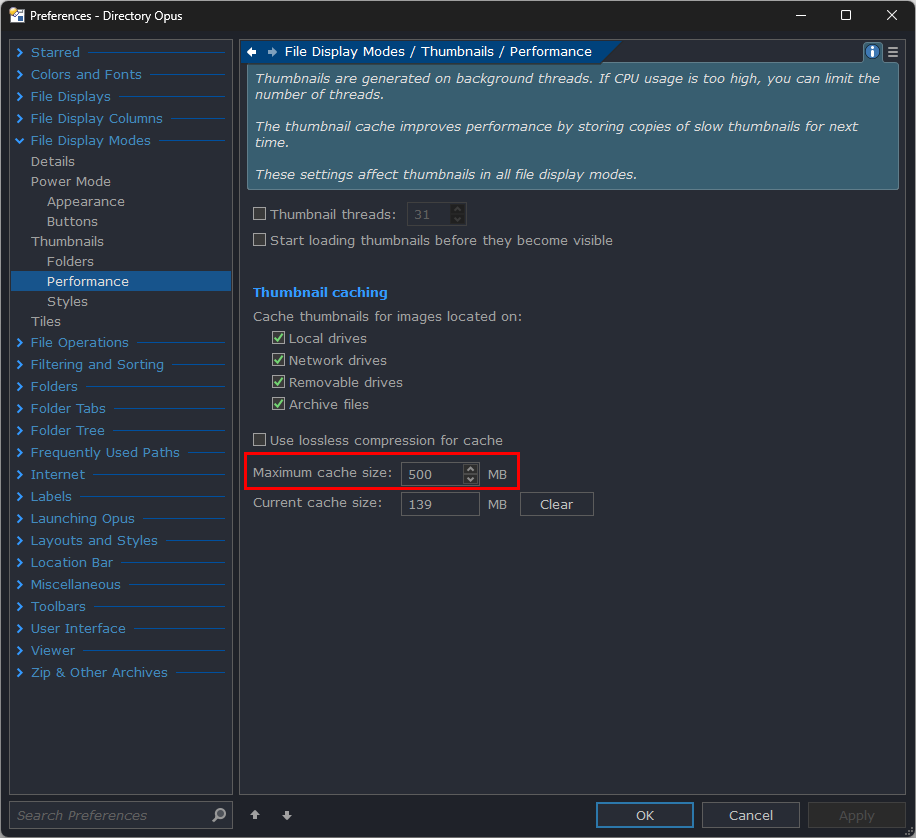Screen dimensions: 916x838
Task: Expand the Starred category
Action: 20,53
